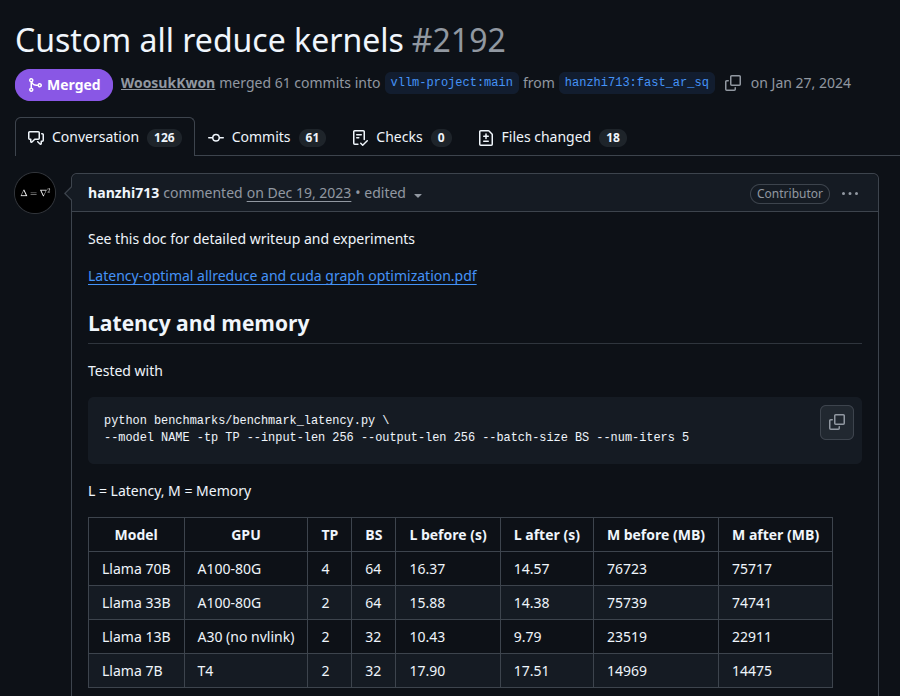Open Latency-optimal allreduce PDF link
This screenshot has width=900, height=696.
[282, 276]
